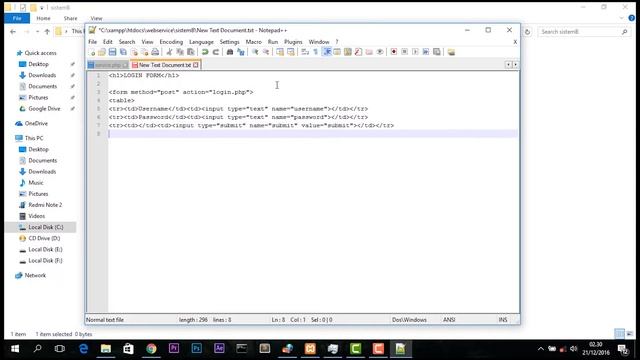This screenshot has height=360, width=640.
Task: Click the macro Playback toolbar icon
Action: (x=415, y=52)
